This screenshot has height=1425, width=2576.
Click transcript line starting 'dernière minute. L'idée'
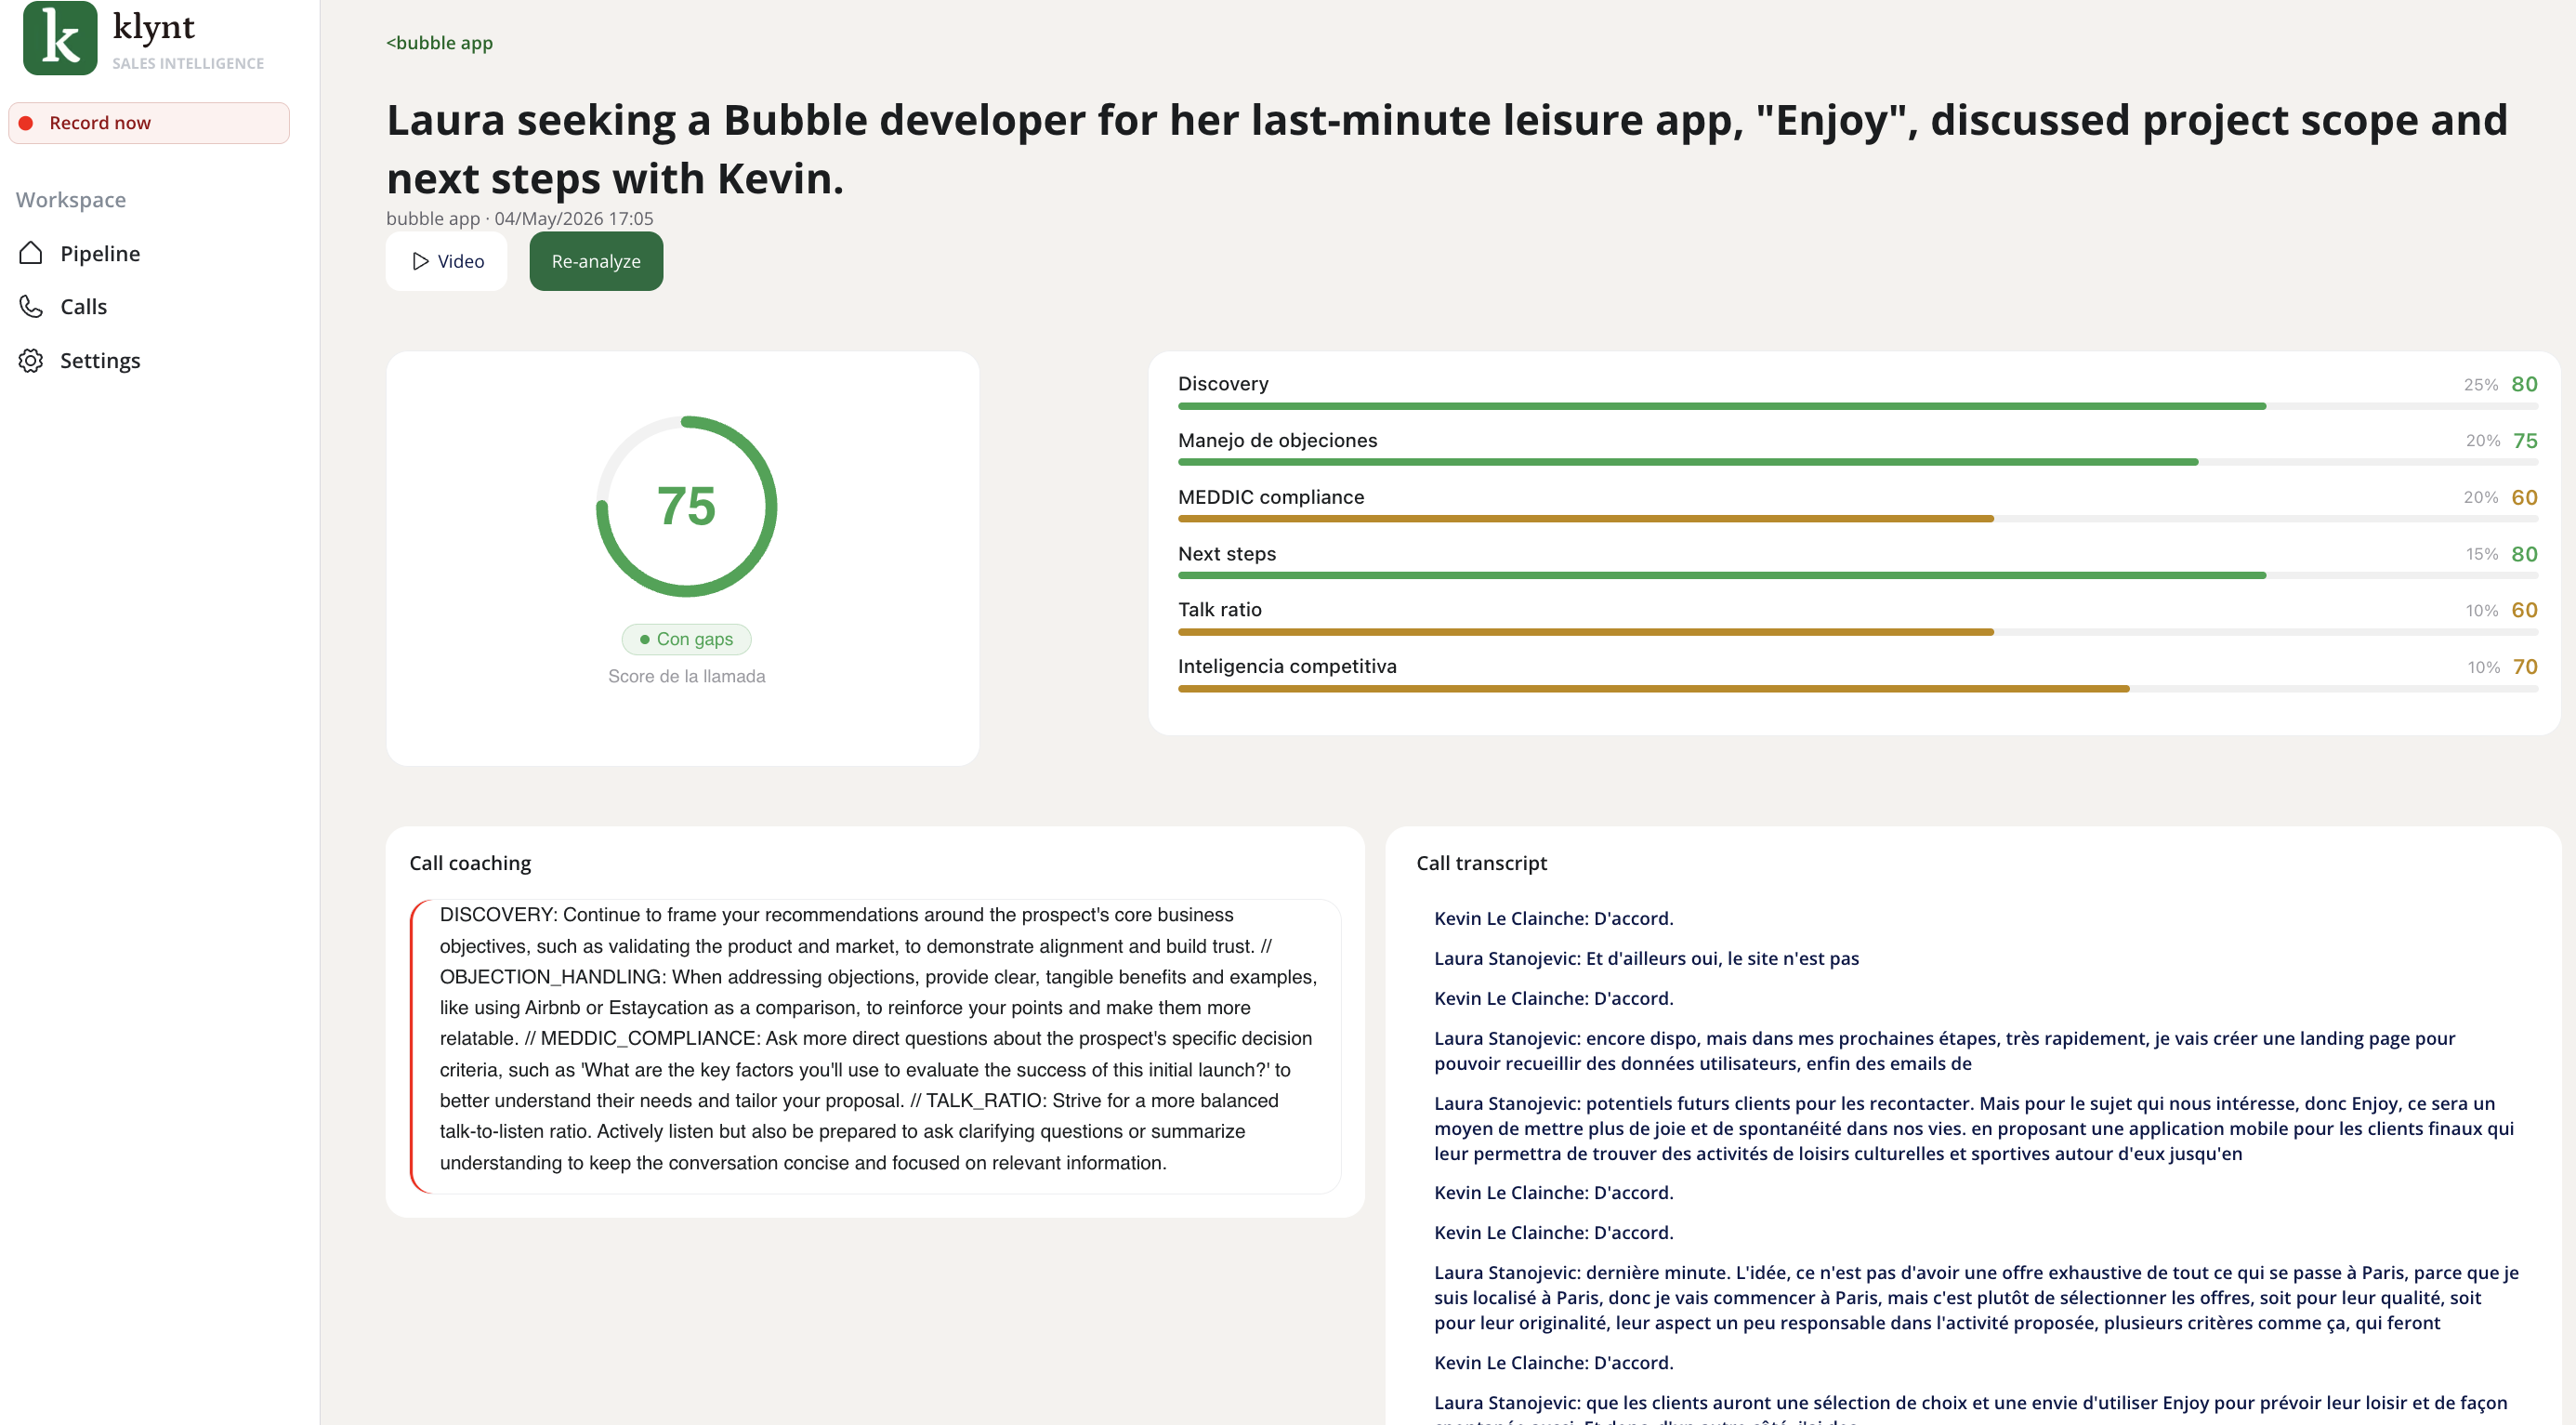(1976, 1297)
